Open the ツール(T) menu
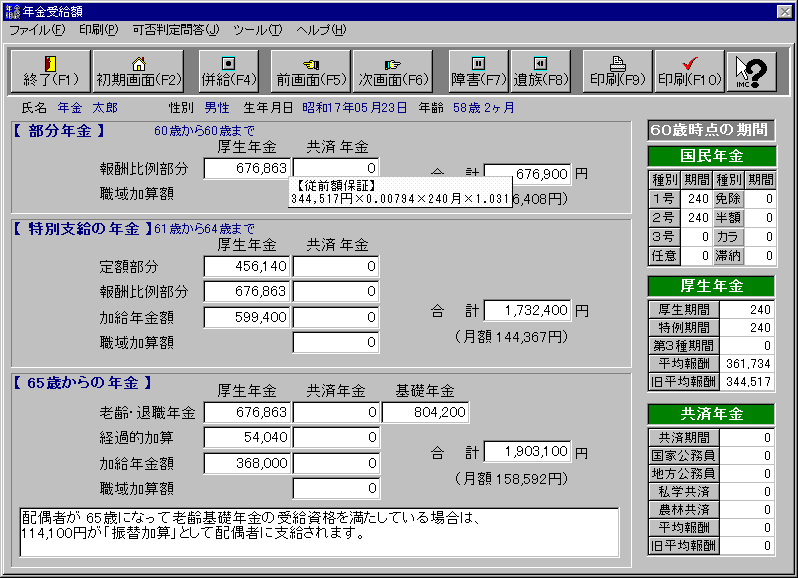Screen dimensions: 798x578 point(258,30)
